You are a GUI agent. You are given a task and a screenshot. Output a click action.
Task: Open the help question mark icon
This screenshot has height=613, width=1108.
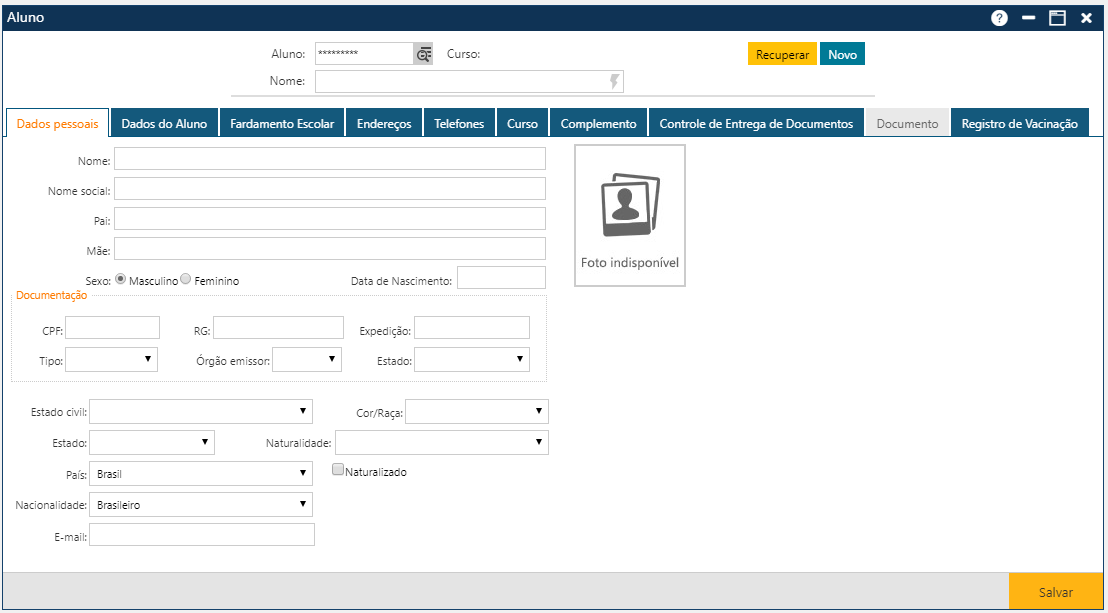click(x=999, y=18)
